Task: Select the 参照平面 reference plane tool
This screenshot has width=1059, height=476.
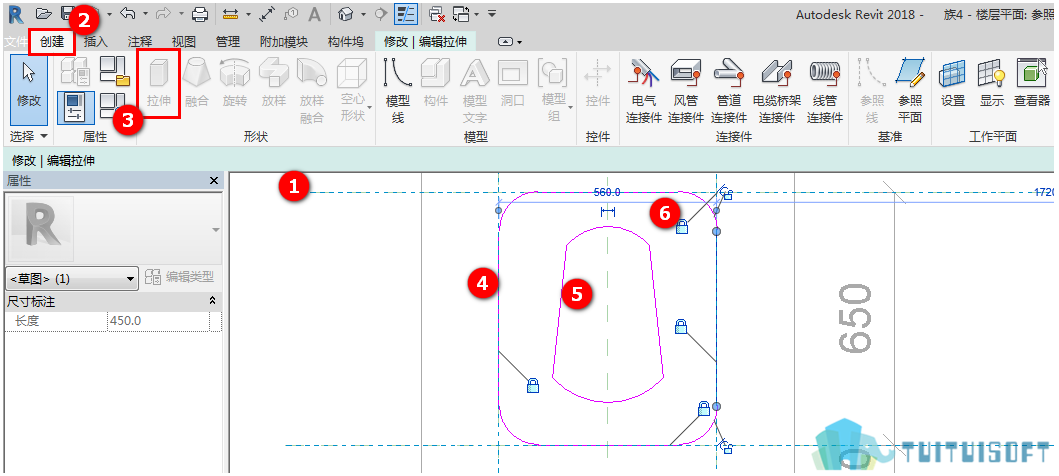Action: coord(910,90)
